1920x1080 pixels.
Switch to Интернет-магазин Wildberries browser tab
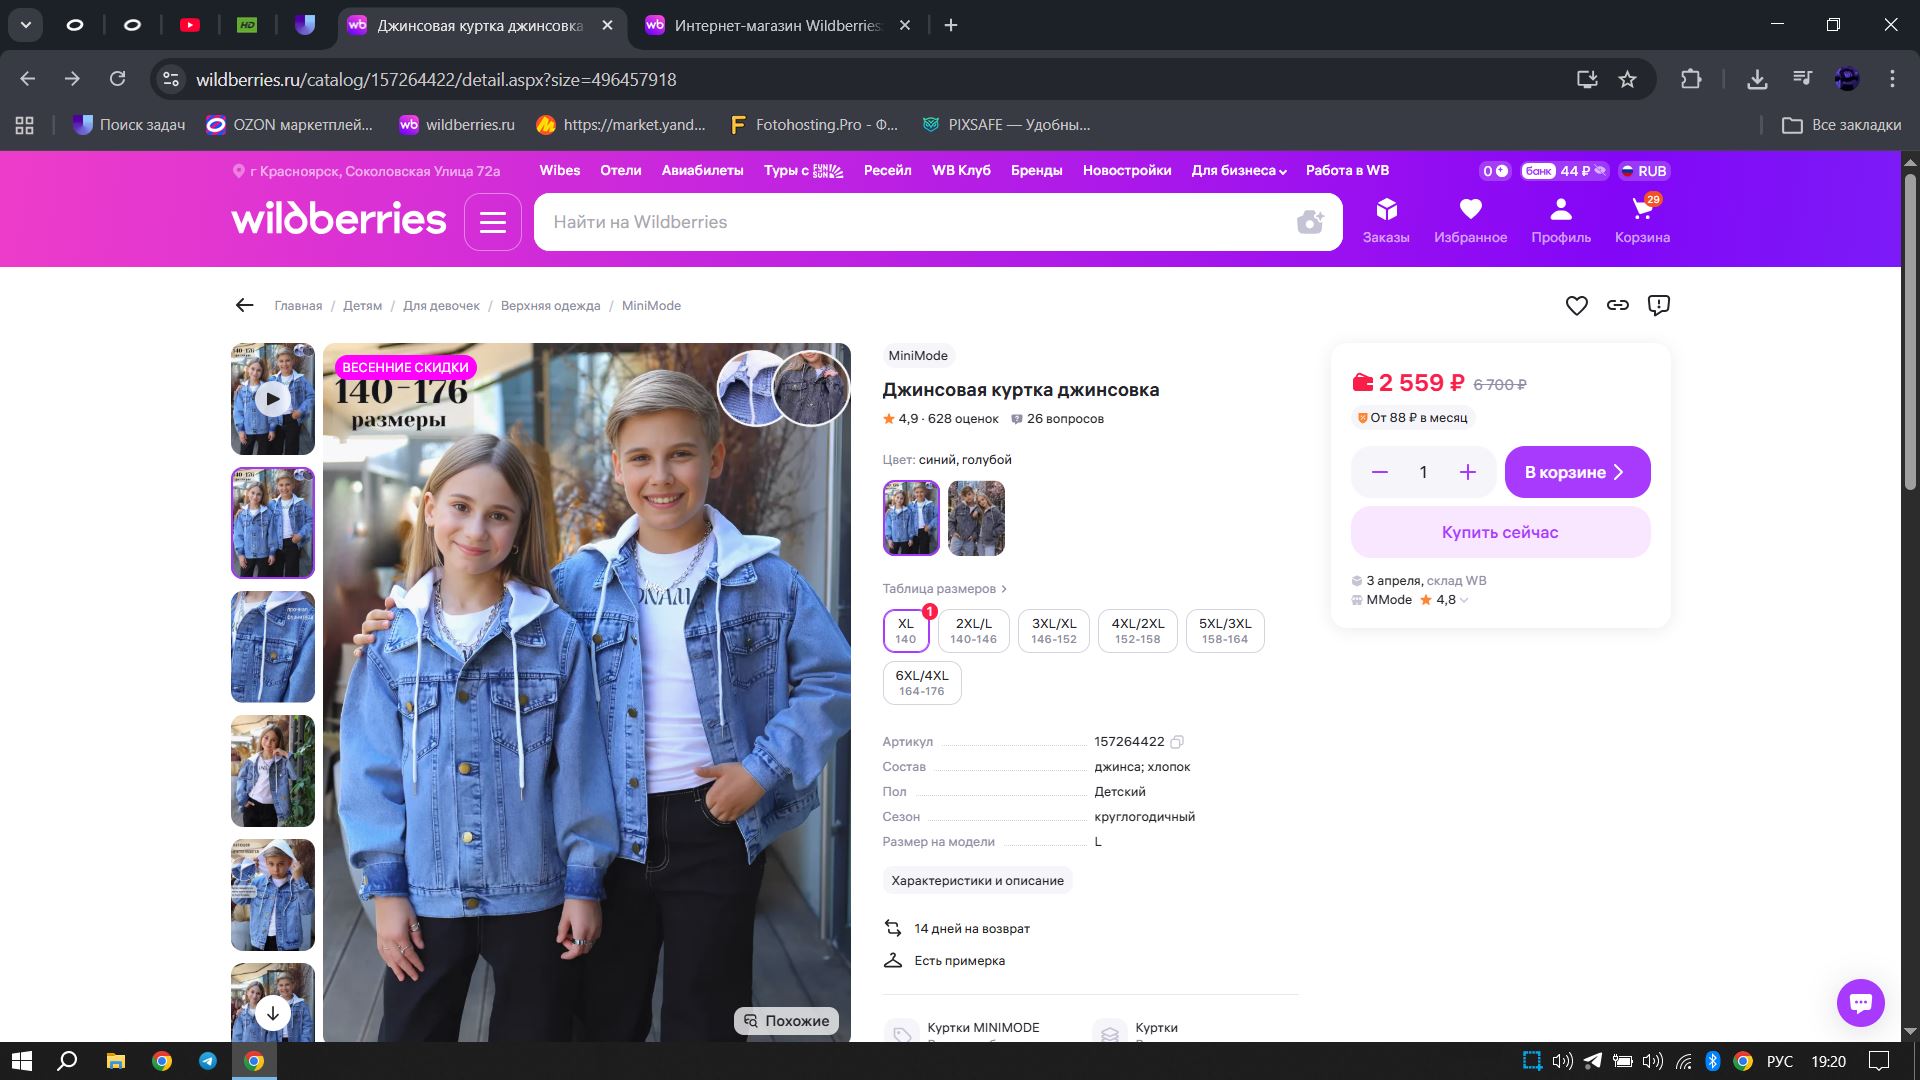(776, 26)
